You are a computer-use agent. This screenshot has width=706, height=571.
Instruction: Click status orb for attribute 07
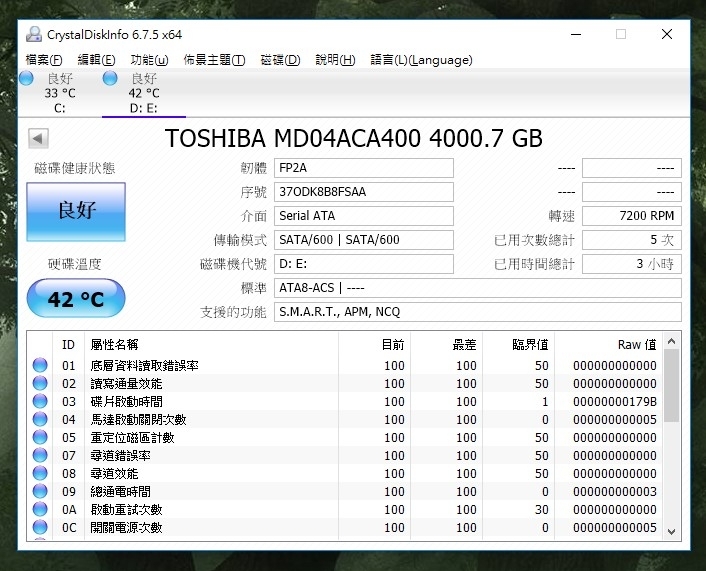pyautogui.click(x=40, y=455)
